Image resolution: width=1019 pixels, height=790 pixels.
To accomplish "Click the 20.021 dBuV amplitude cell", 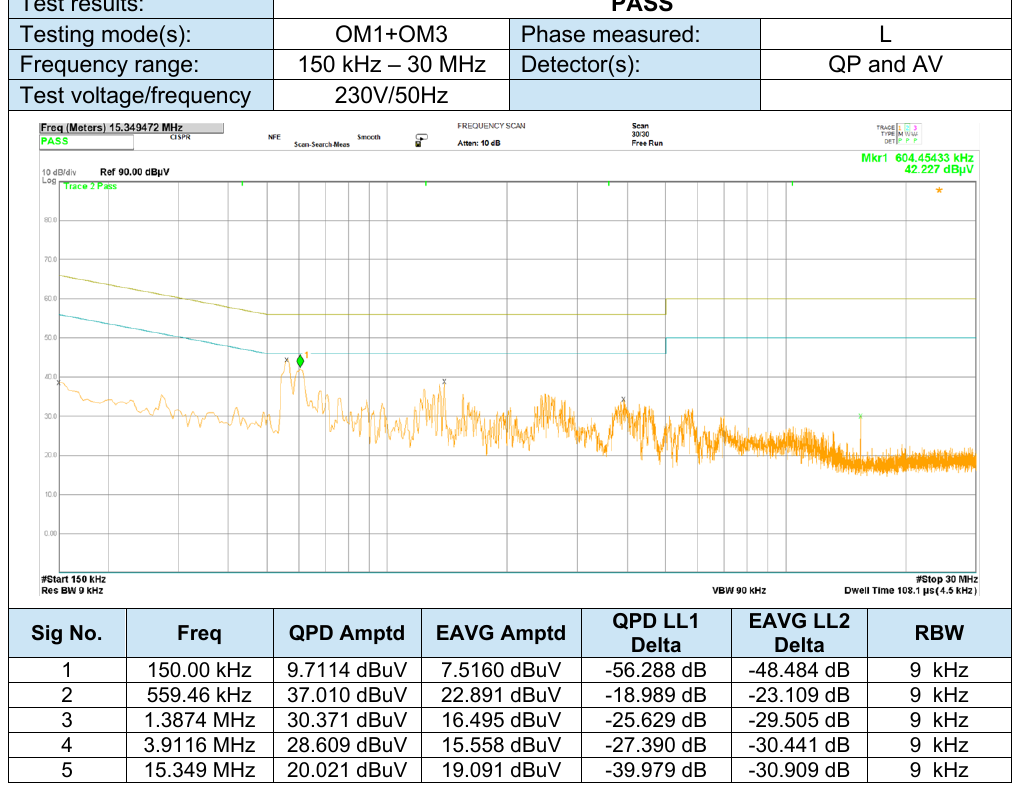I will (x=347, y=770).
